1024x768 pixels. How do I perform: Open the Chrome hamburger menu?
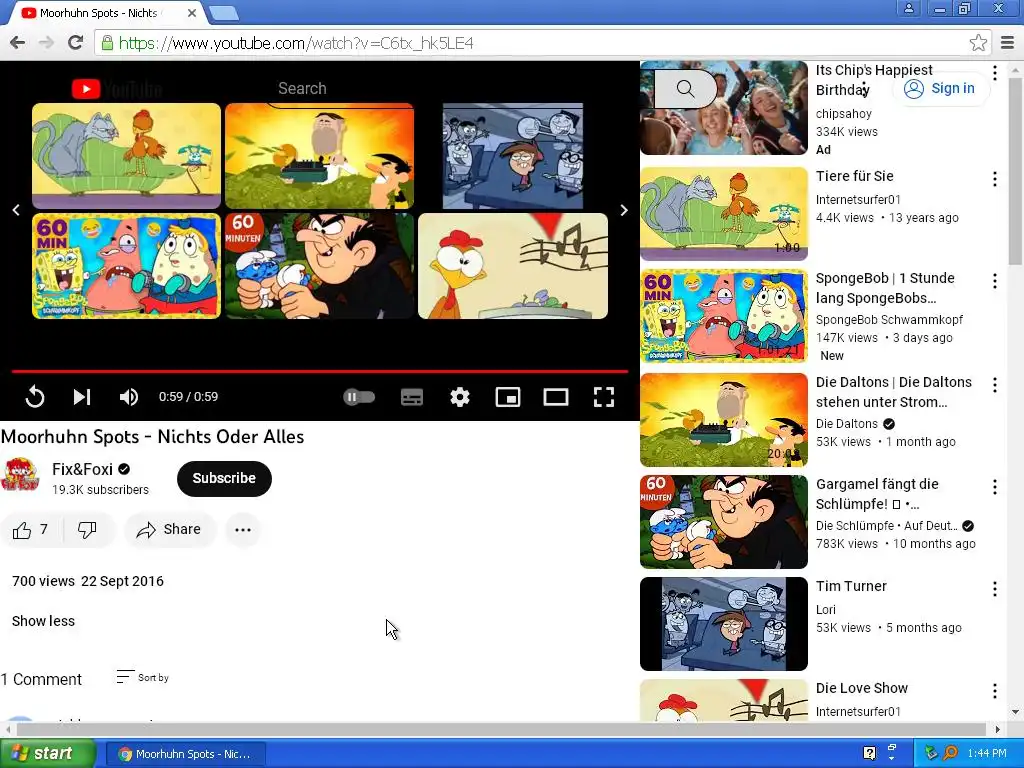click(1008, 43)
